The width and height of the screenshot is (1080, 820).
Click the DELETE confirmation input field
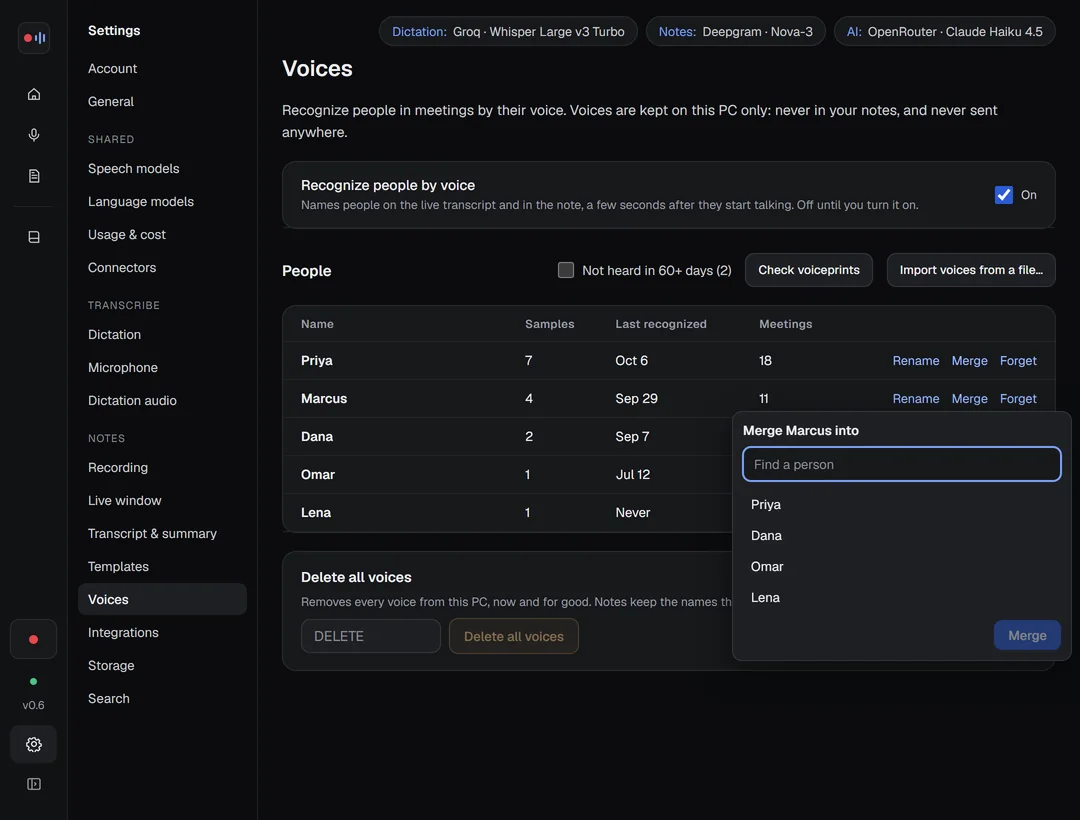371,636
